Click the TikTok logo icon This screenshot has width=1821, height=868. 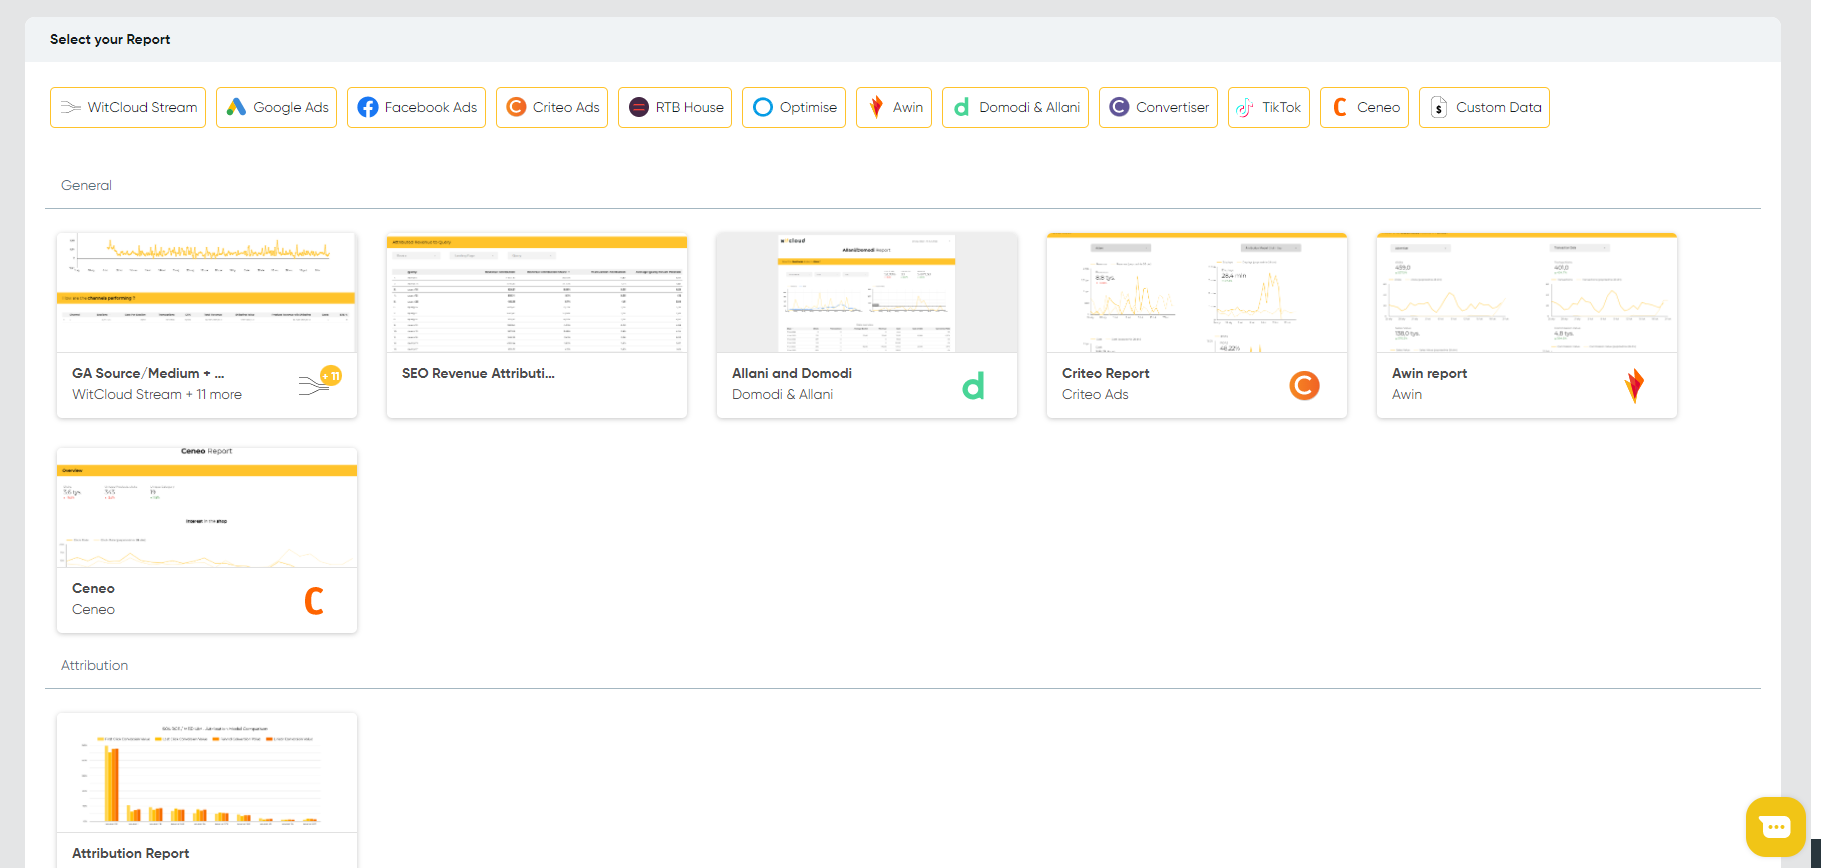coord(1244,107)
